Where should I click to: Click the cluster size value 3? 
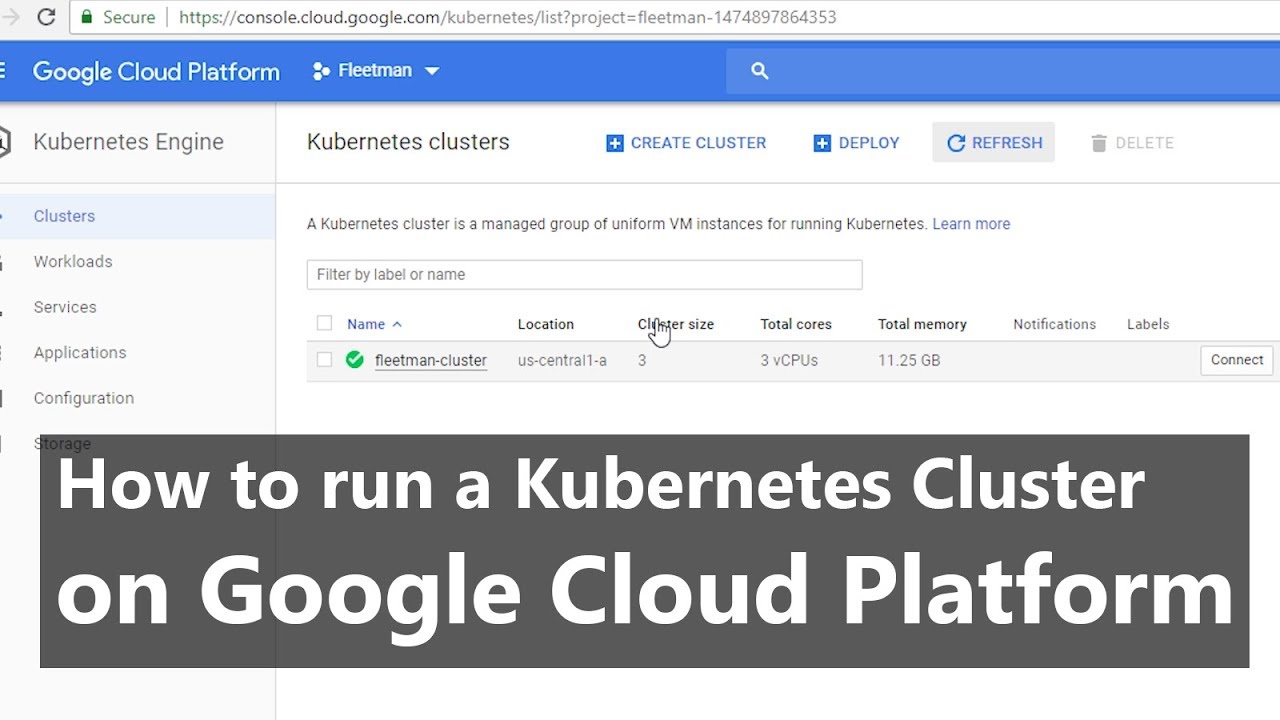642,360
